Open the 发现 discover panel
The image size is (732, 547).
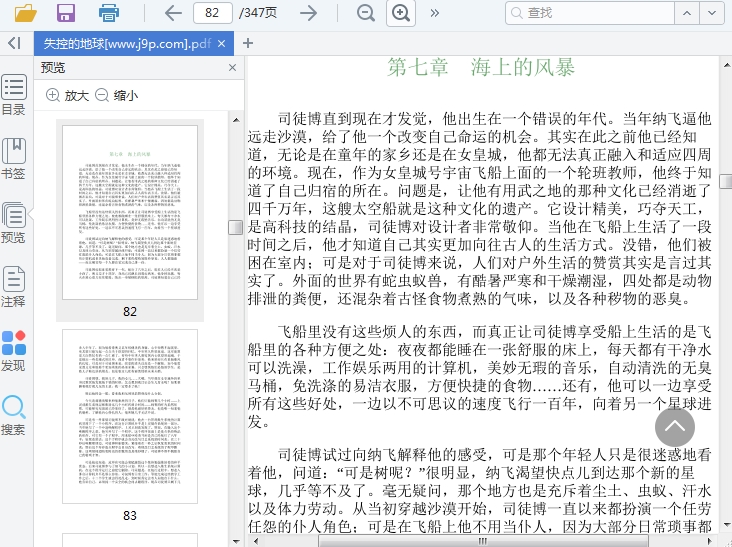pyautogui.click(x=14, y=351)
